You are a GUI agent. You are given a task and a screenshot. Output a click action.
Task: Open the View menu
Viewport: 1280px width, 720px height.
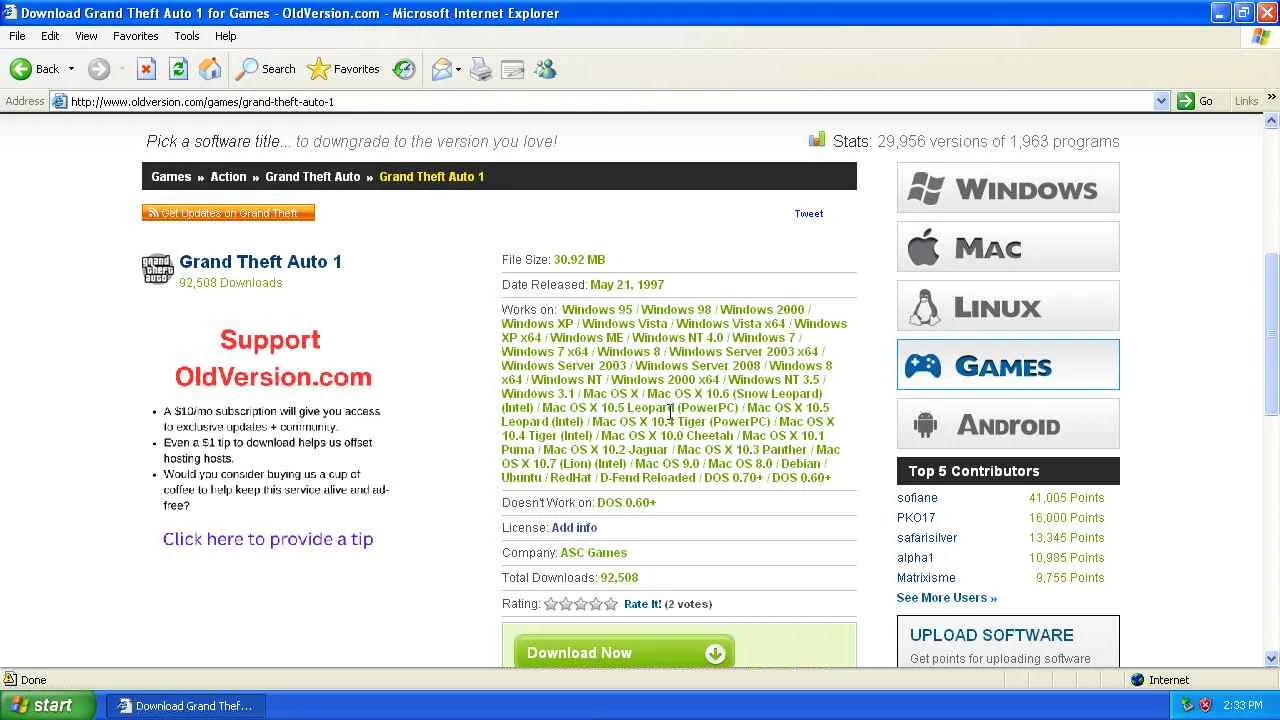(x=86, y=36)
